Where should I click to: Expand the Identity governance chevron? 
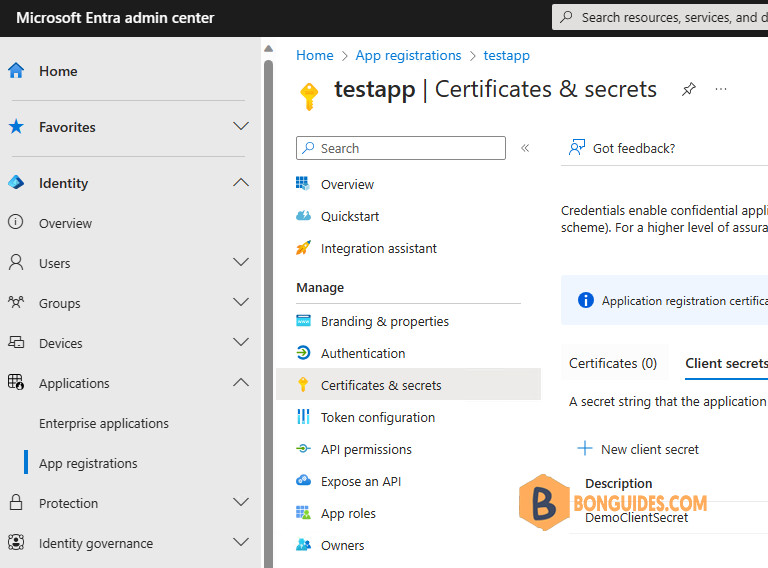click(x=241, y=542)
